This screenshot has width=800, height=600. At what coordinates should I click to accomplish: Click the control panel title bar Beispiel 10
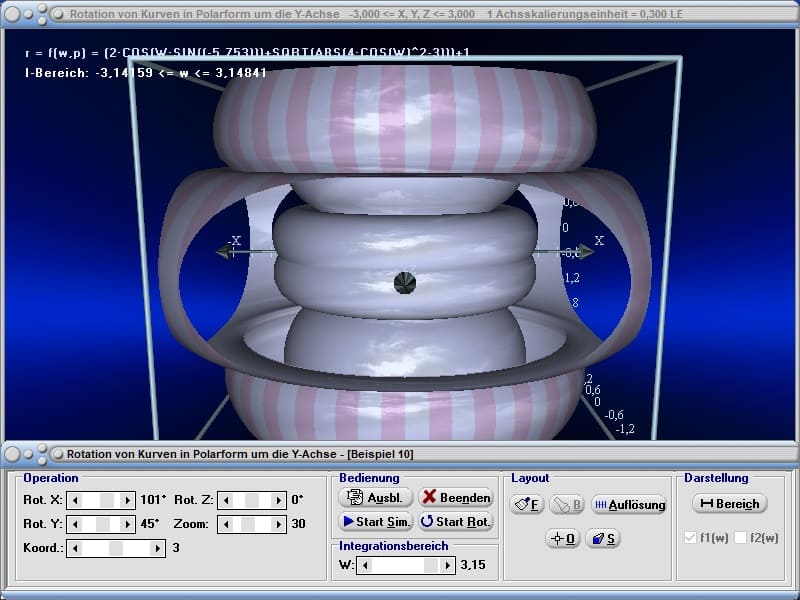[x=400, y=454]
